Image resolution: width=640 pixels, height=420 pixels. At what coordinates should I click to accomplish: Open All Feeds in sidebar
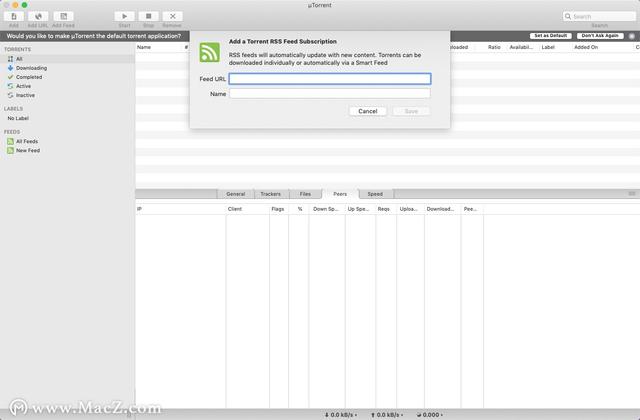[x=67, y=141]
